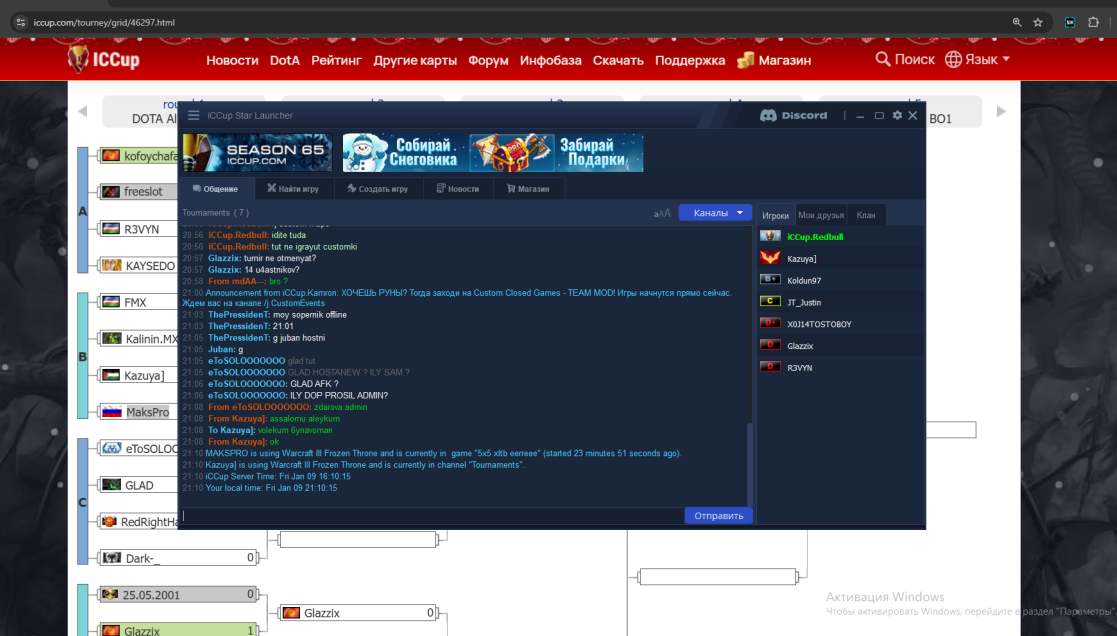Click the browser address bar URL
1117x636 pixels.
click(x=104, y=22)
